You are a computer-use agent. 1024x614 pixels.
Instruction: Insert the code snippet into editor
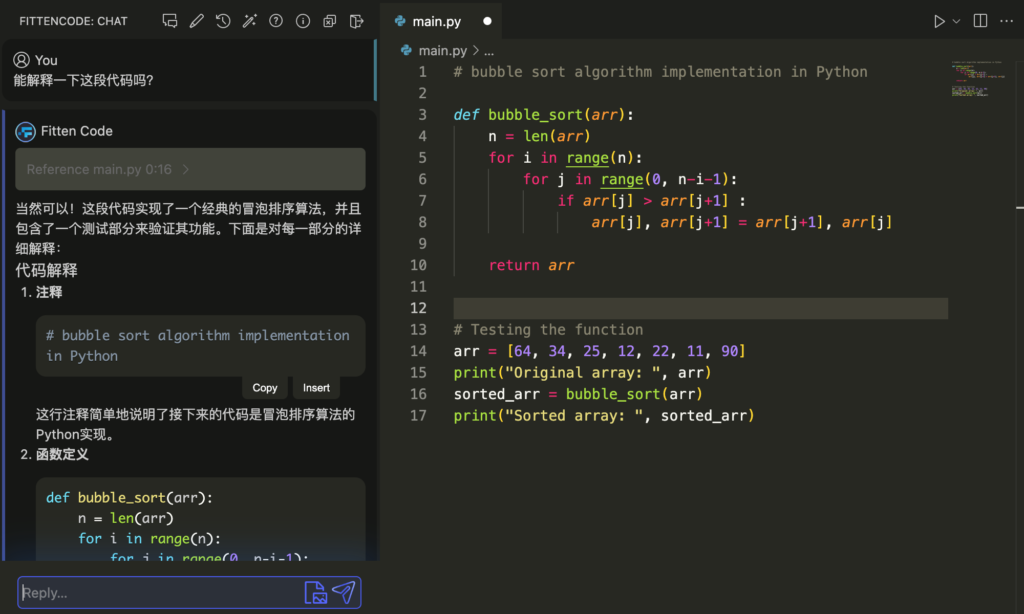pos(316,388)
